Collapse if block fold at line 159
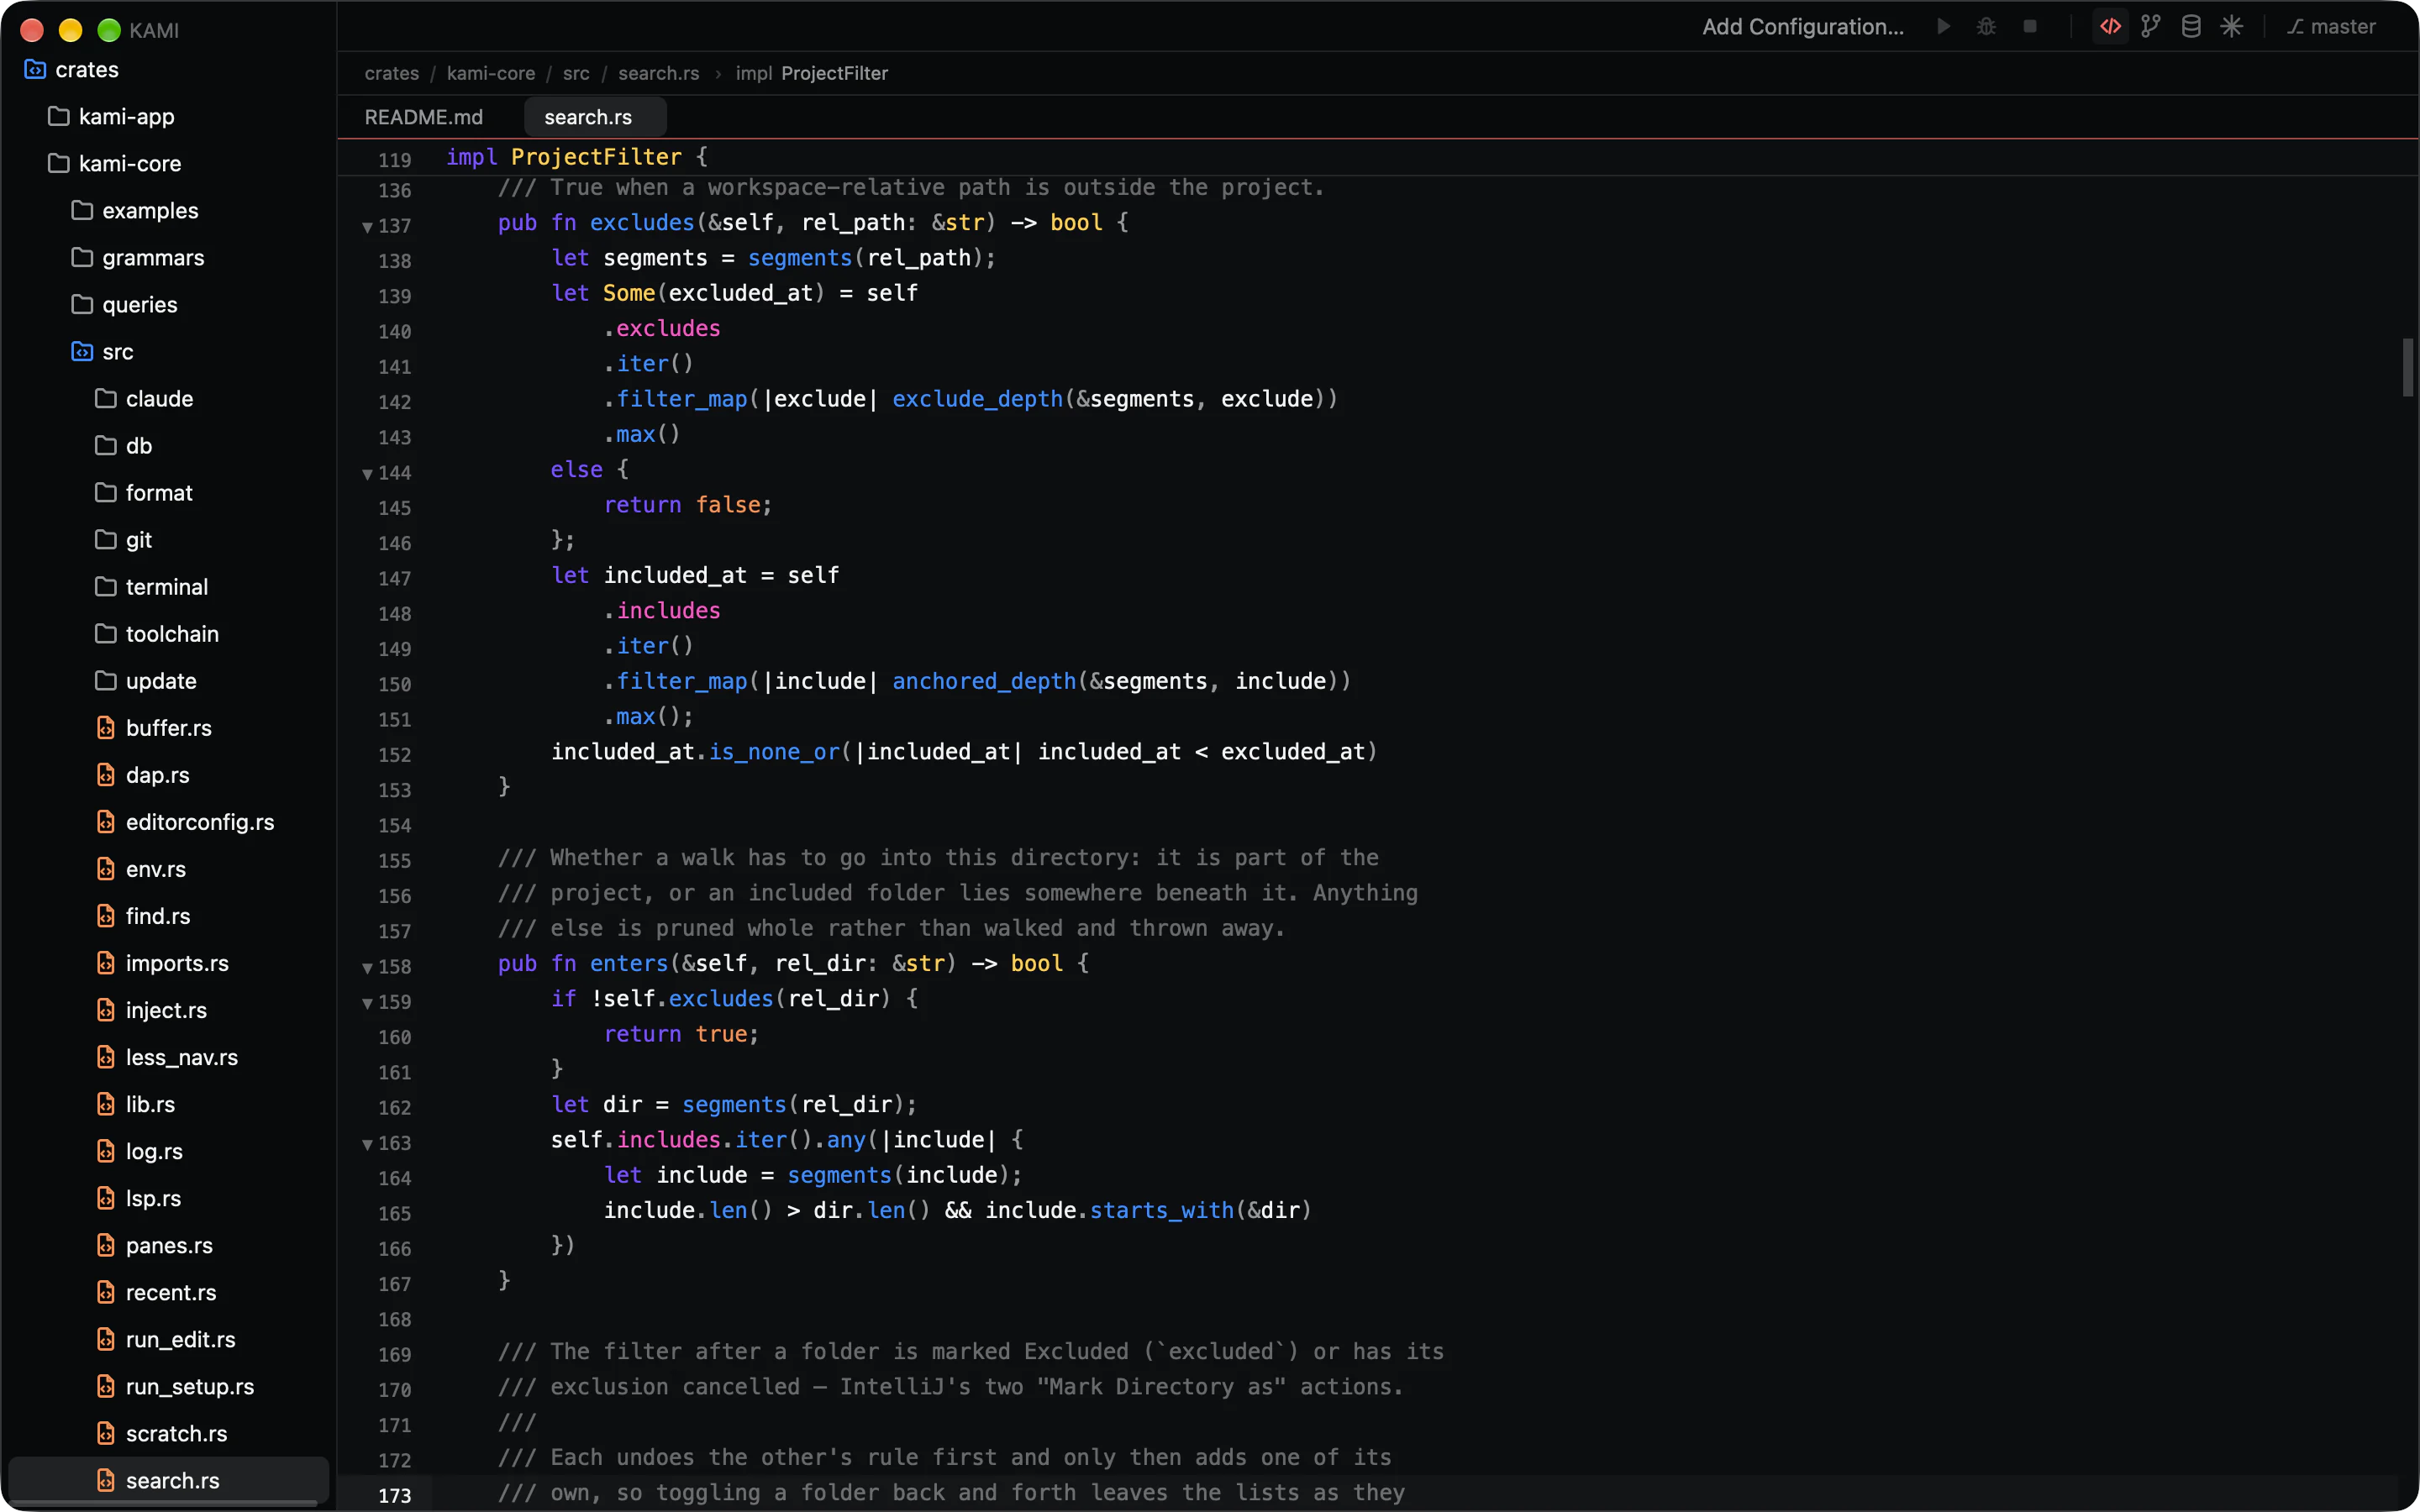Screen dimensions: 2420x1512 [367, 1003]
